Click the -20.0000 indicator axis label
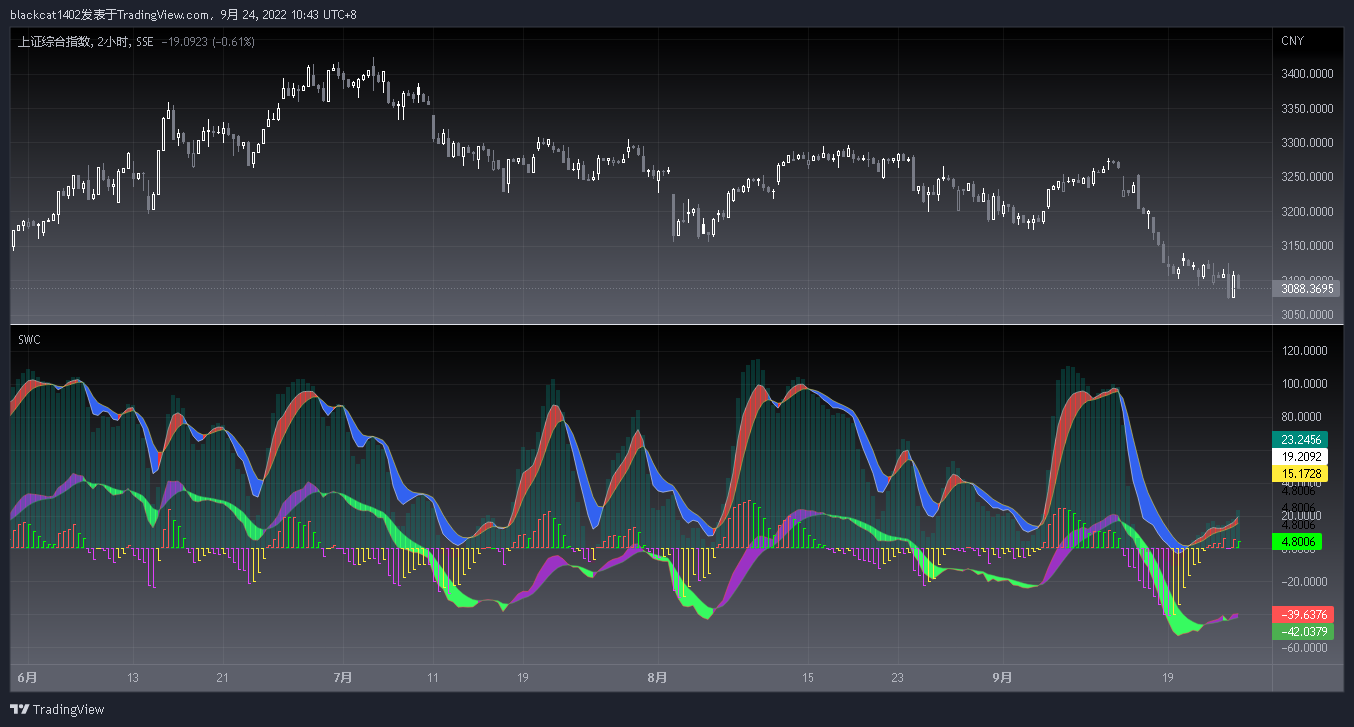 pos(1305,582)
